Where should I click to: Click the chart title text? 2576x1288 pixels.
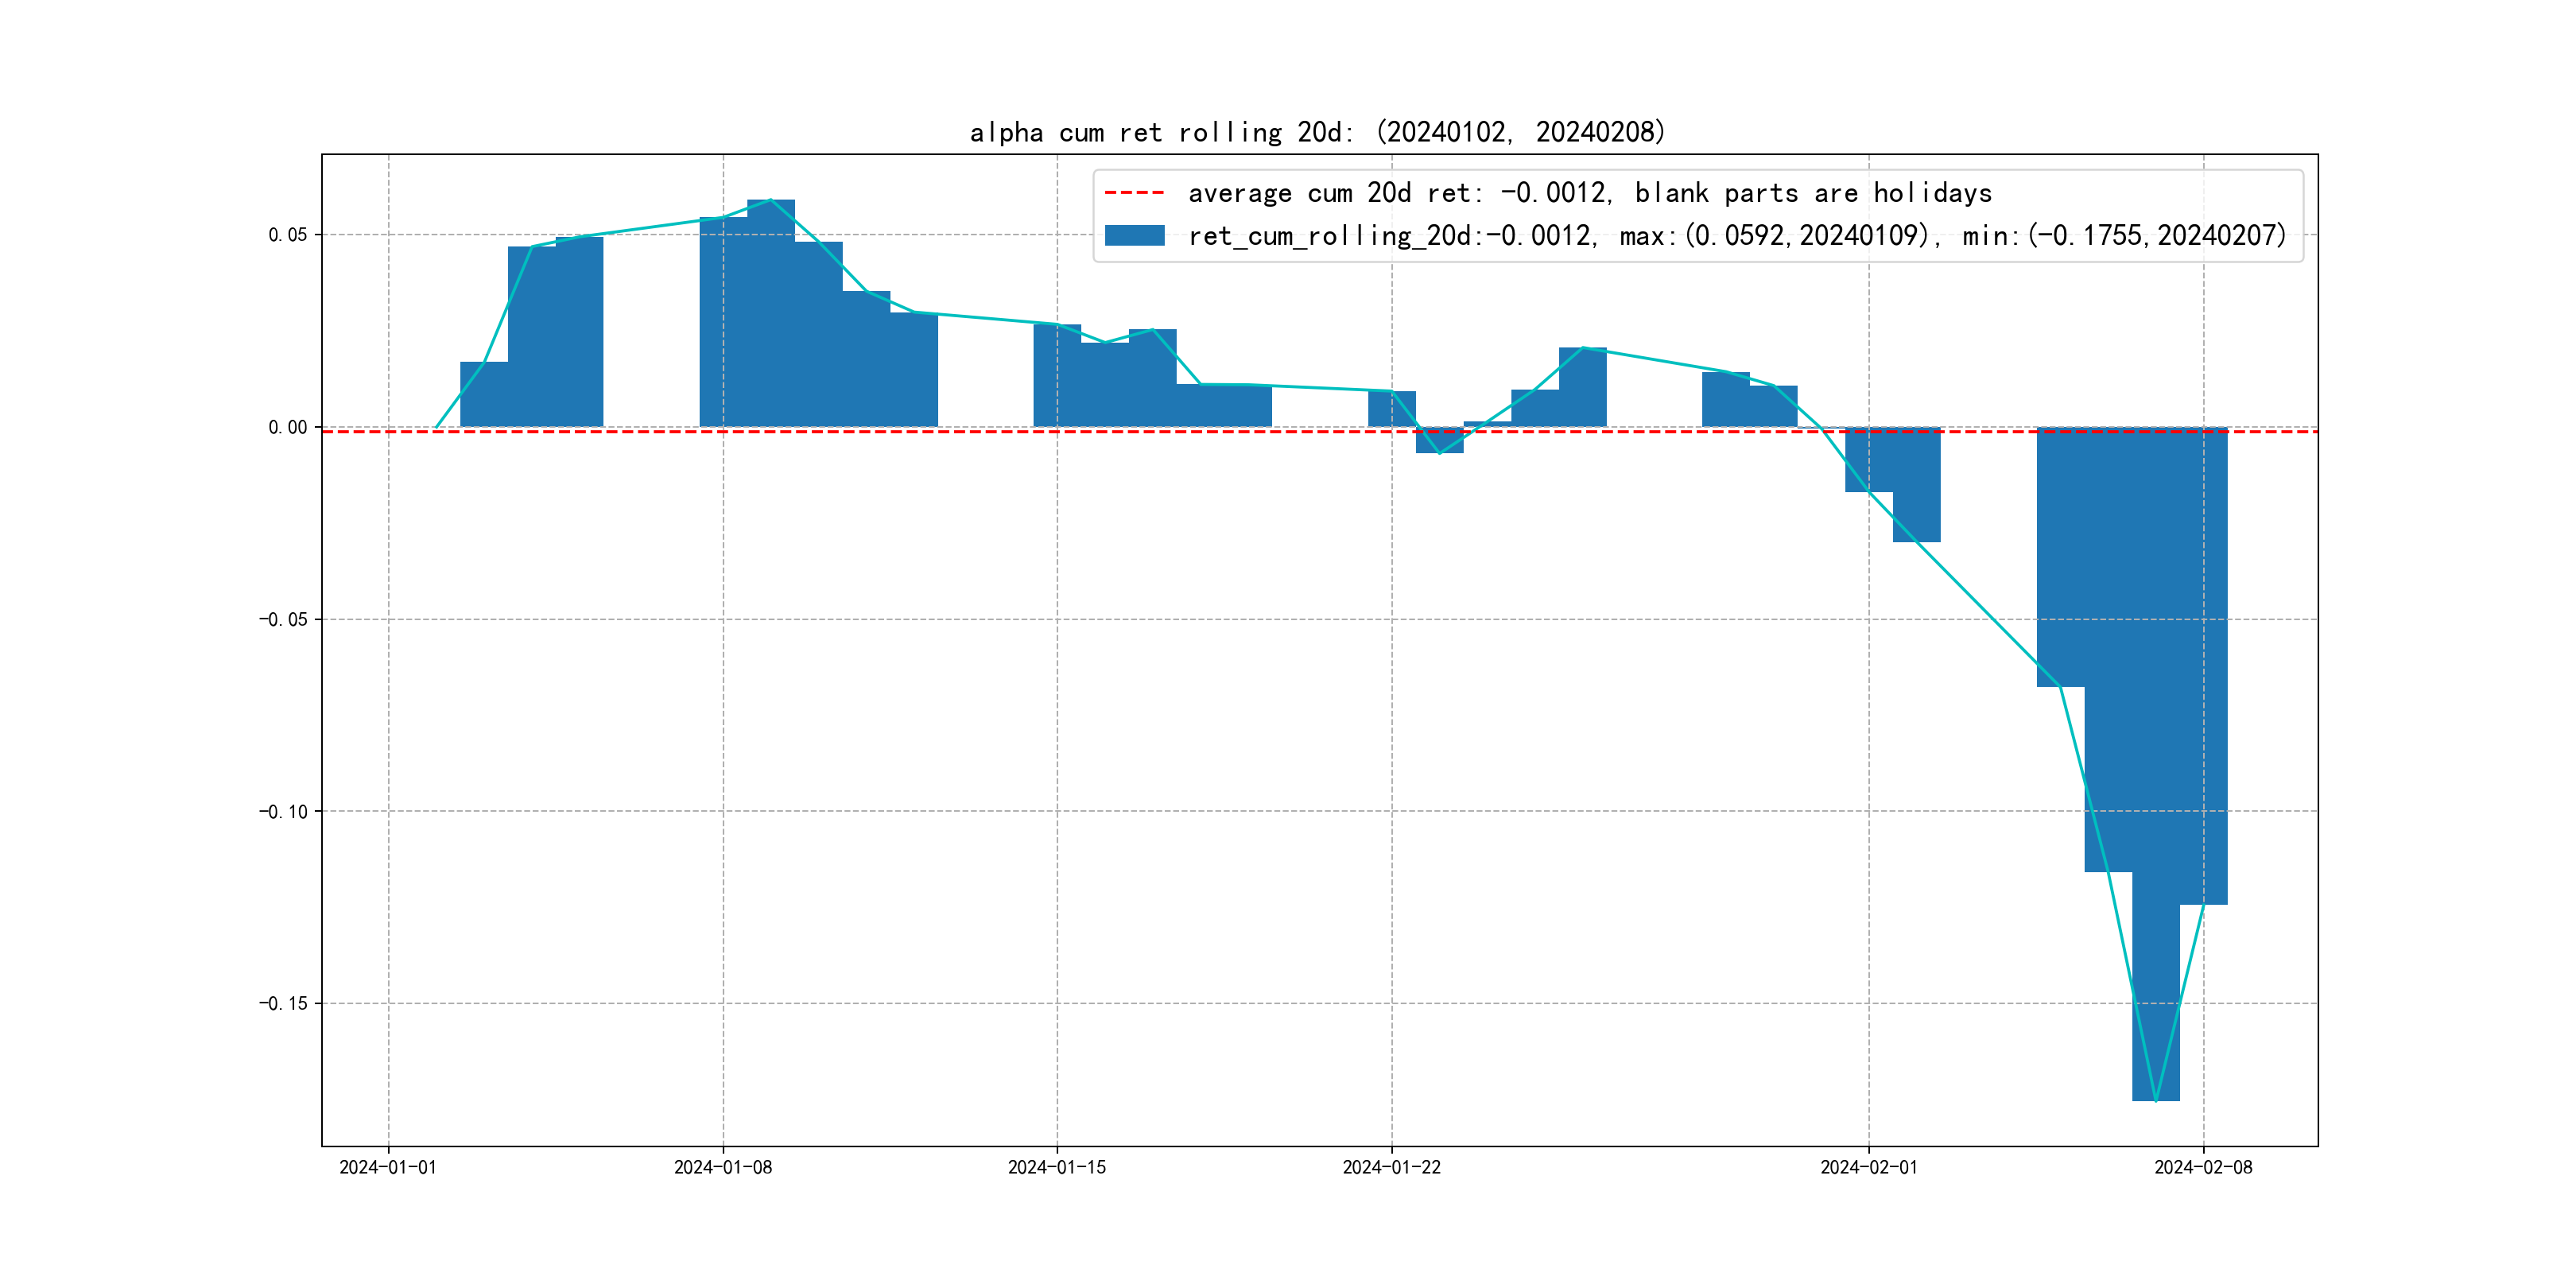tap(1317, 132)
